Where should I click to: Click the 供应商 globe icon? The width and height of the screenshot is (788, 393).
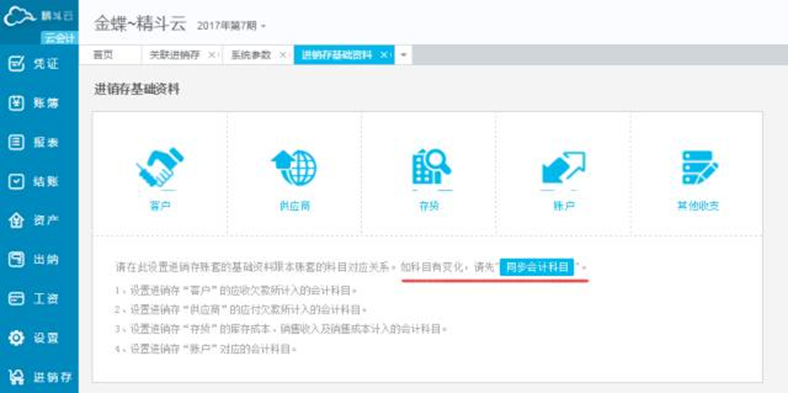[294, 168]
